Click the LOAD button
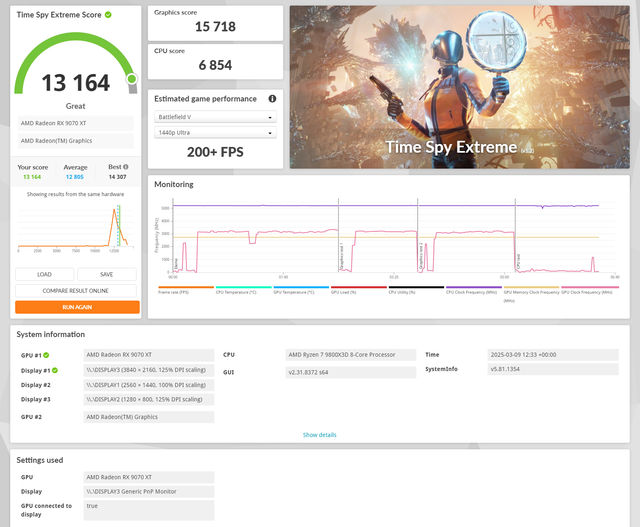The image size is (640, 527). 44,274
